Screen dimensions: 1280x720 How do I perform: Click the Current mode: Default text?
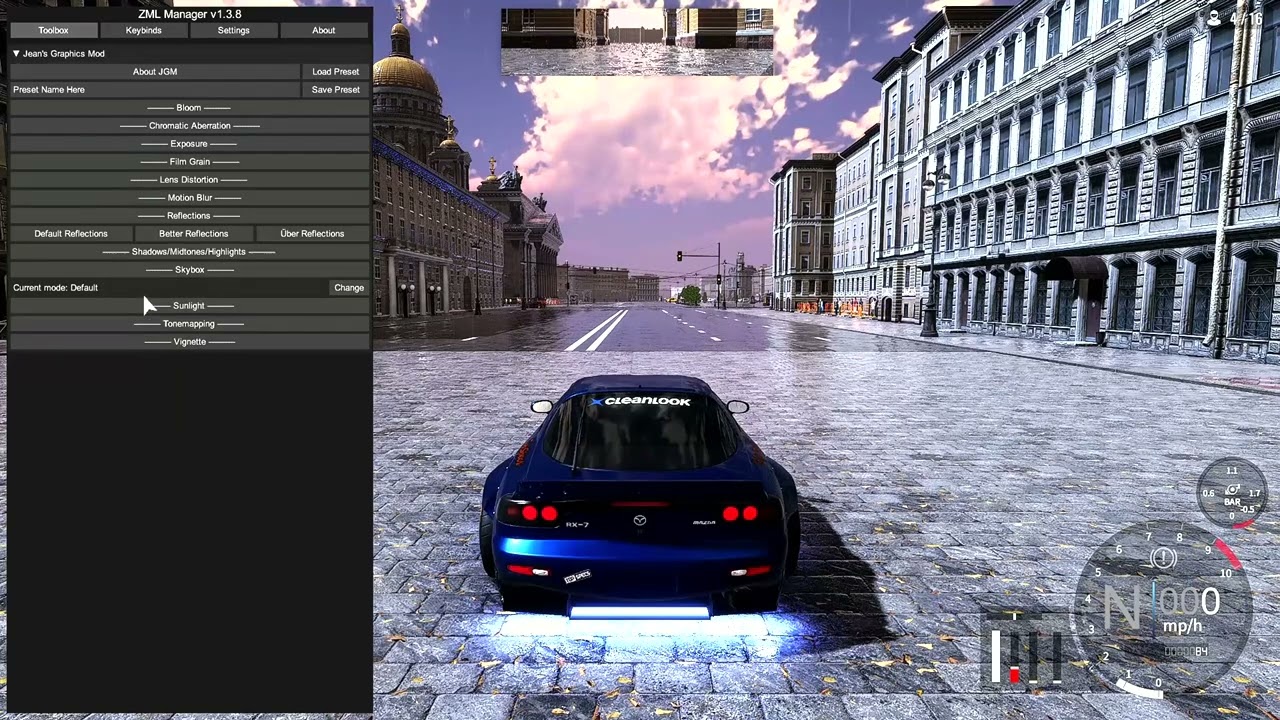click(x=55, y=288)
